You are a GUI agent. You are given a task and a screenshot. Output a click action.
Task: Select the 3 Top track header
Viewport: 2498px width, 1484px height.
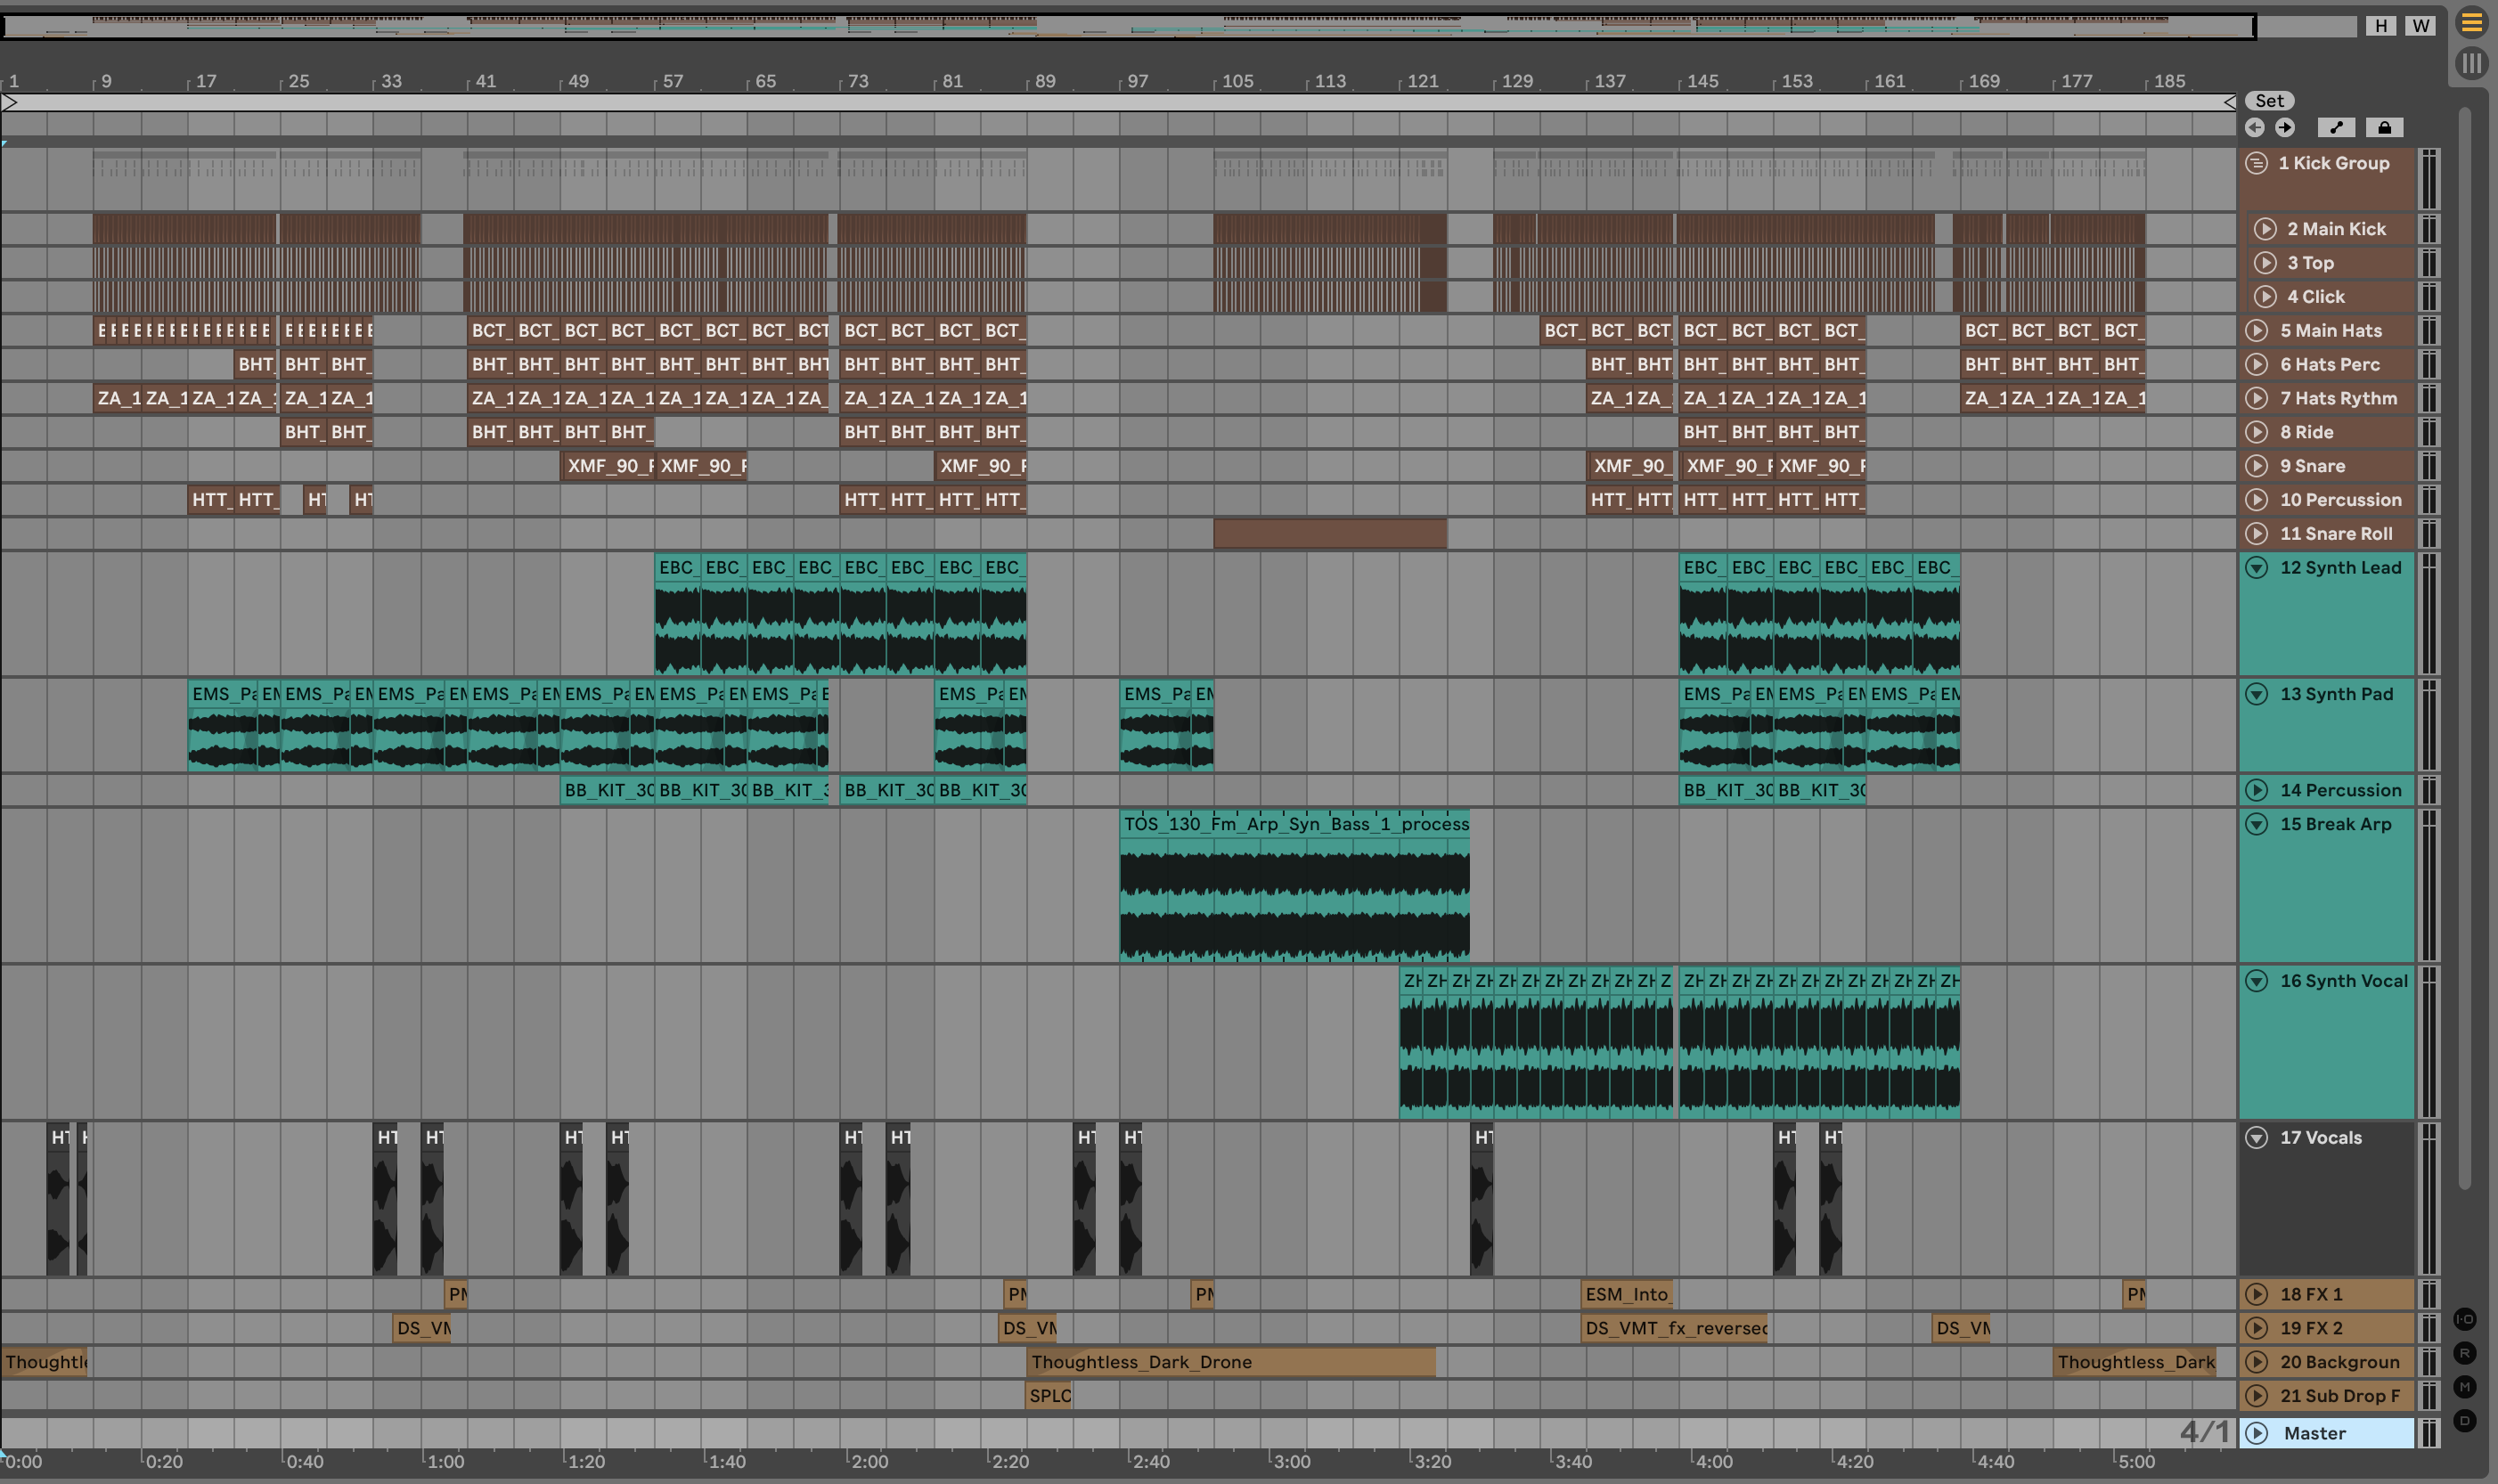click(x=2330, y=263)
